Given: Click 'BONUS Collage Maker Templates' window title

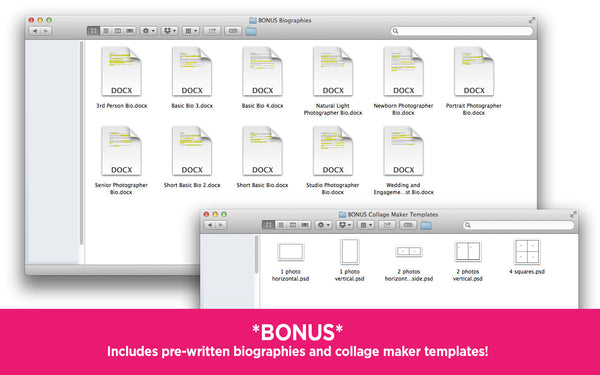Looking at the screenshot, I should pyautogui.click(x=393, y=215).
